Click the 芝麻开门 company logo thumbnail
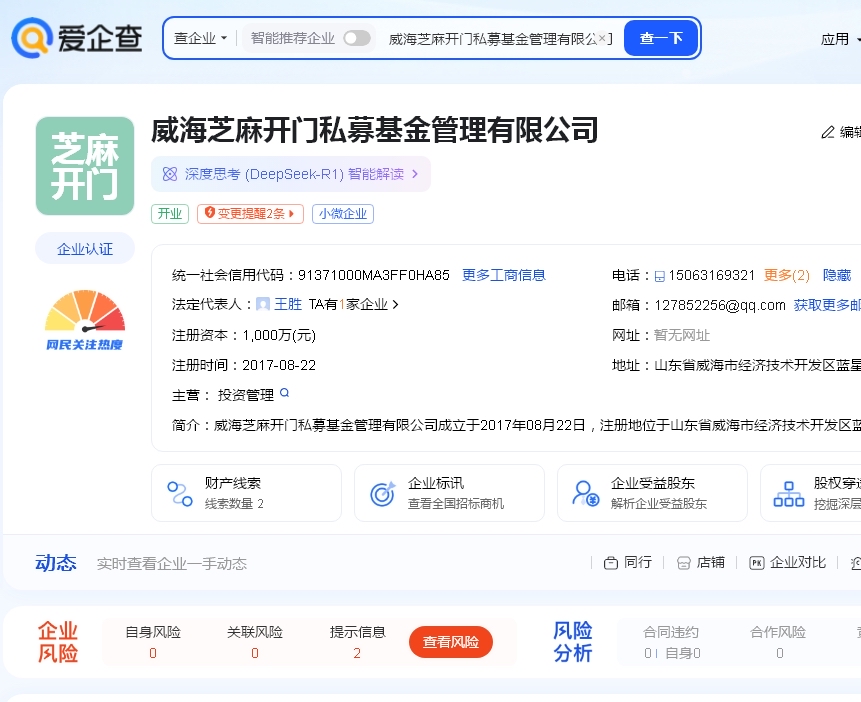This screenshot has height=702, width=861. click(85, 166)
